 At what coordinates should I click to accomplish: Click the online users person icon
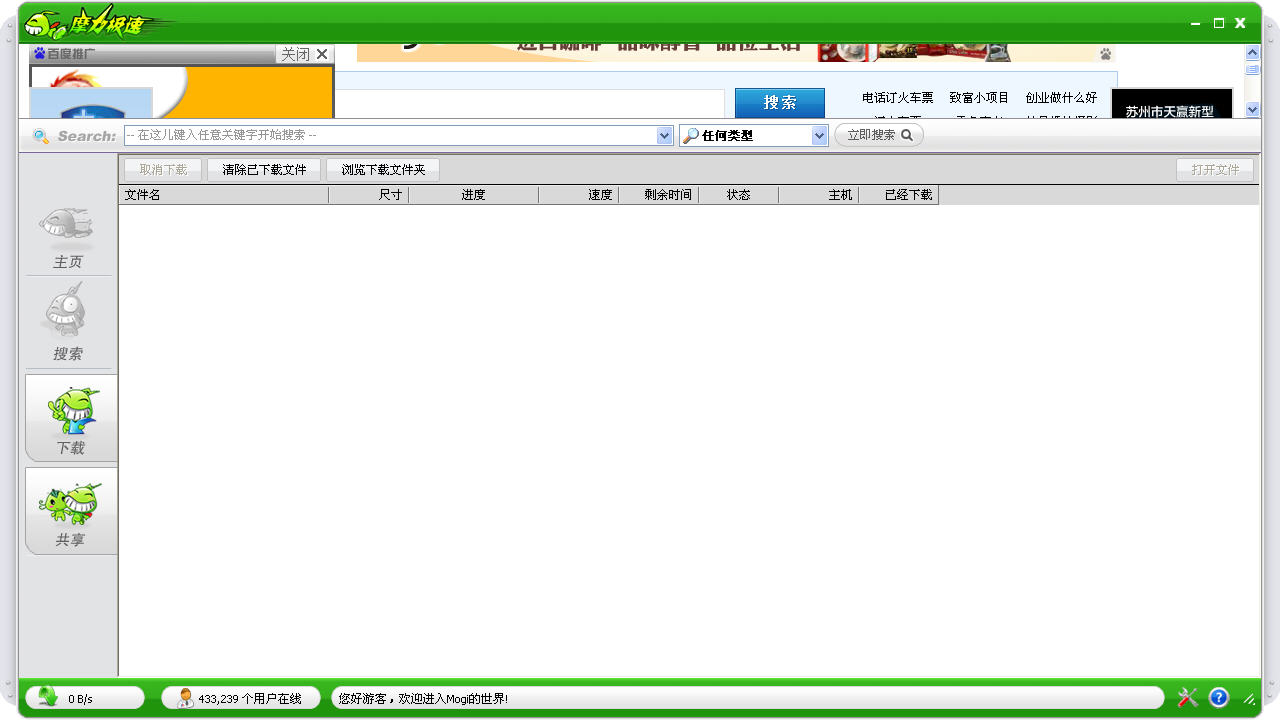[185, 698]
